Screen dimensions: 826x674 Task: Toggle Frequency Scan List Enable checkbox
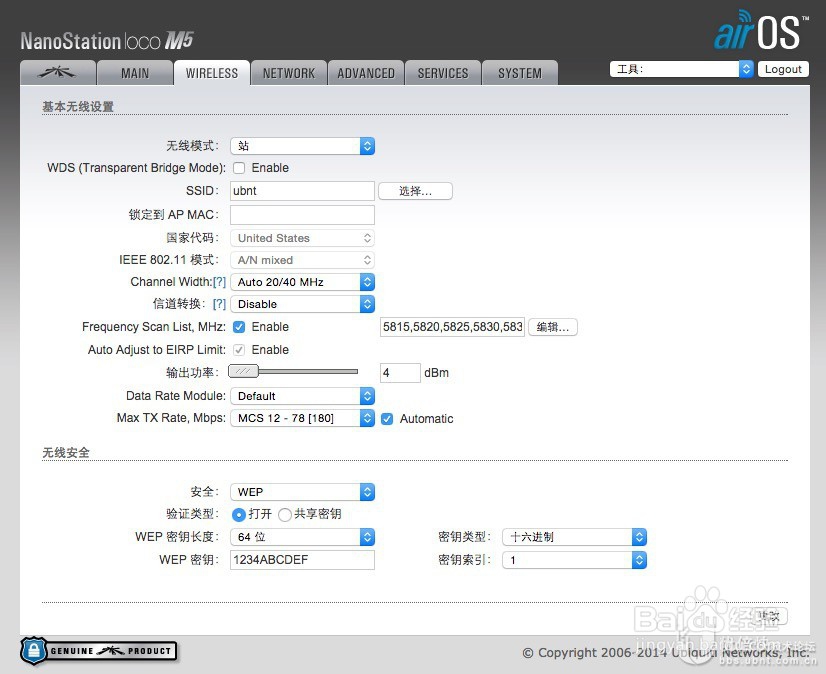(x=239, y=327)
